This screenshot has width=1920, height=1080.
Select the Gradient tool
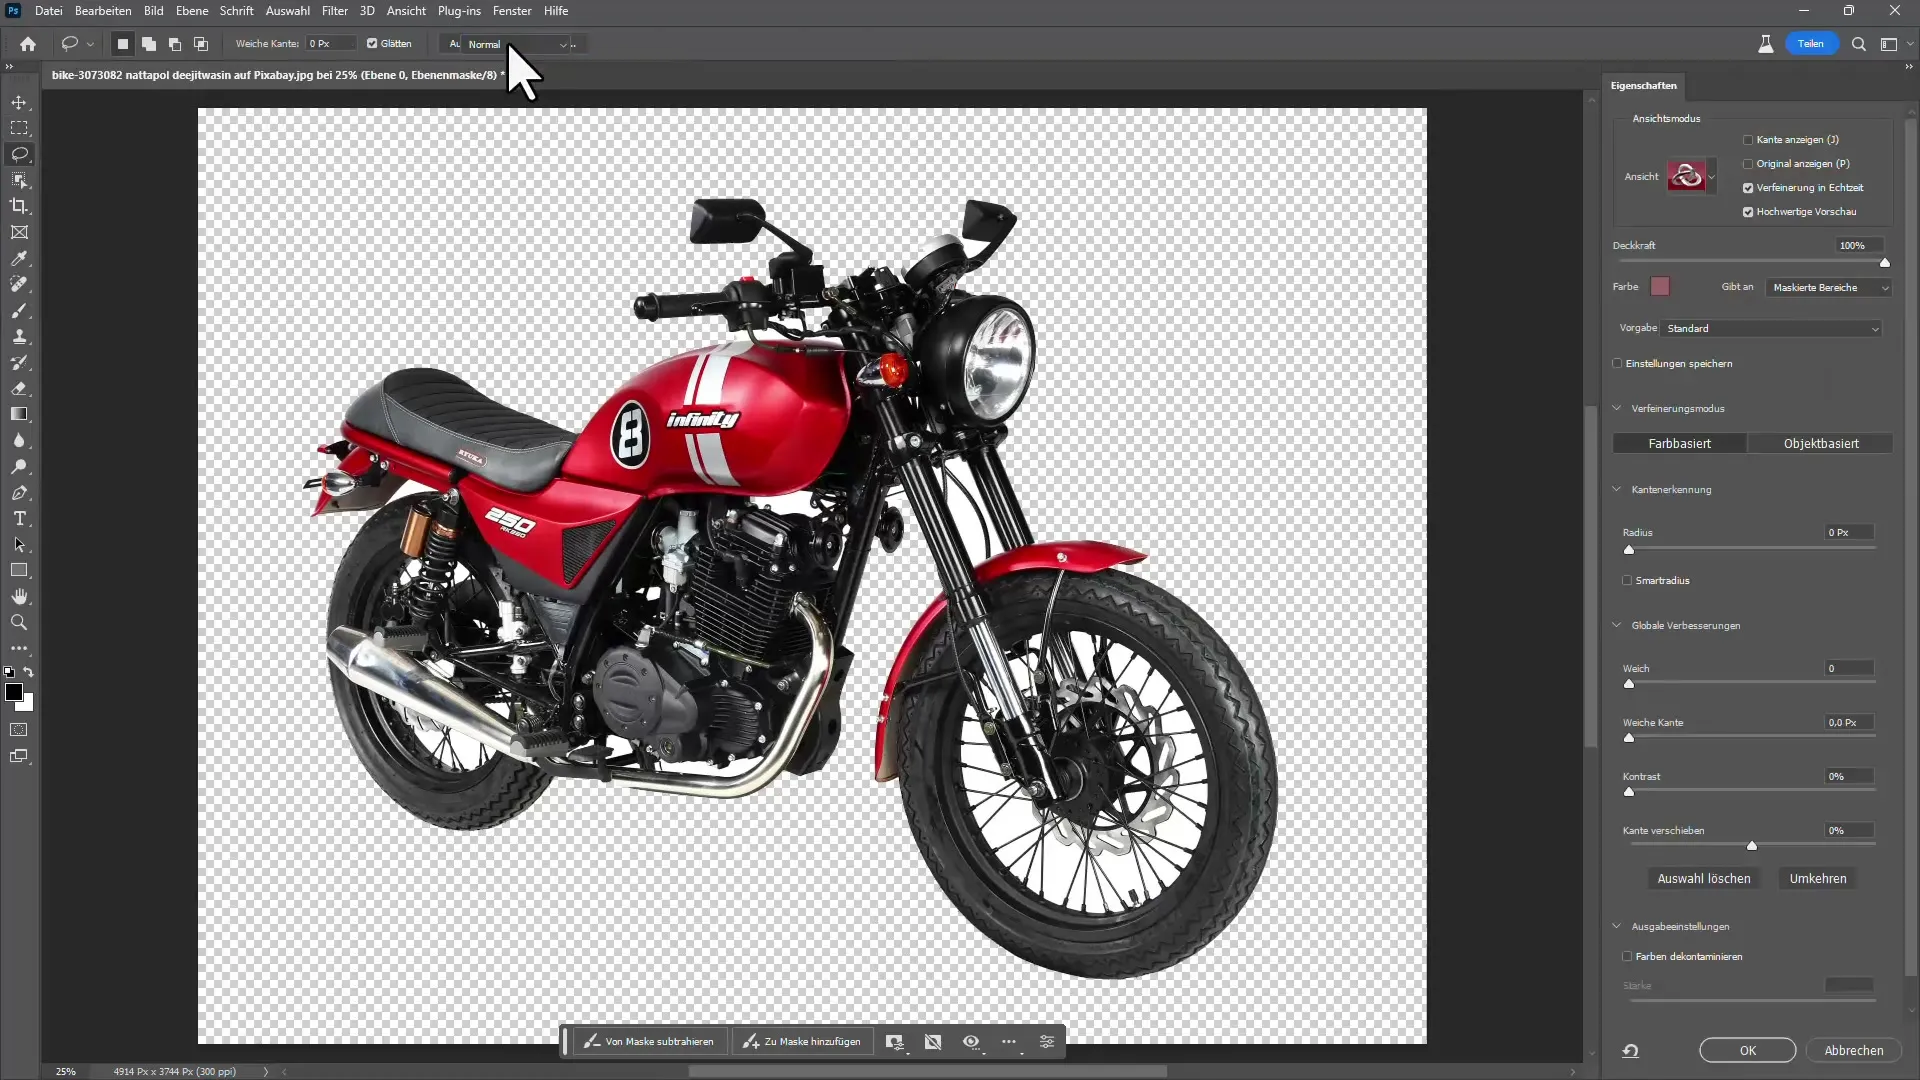pos(19,414)
